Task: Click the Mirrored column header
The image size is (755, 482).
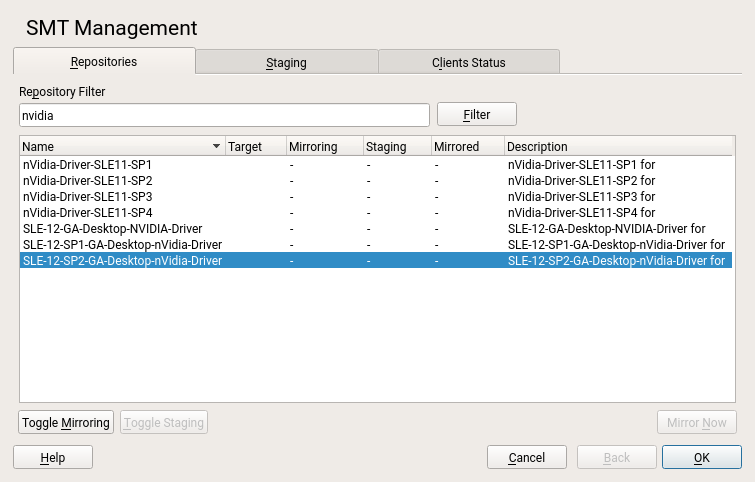Action: 467,147
